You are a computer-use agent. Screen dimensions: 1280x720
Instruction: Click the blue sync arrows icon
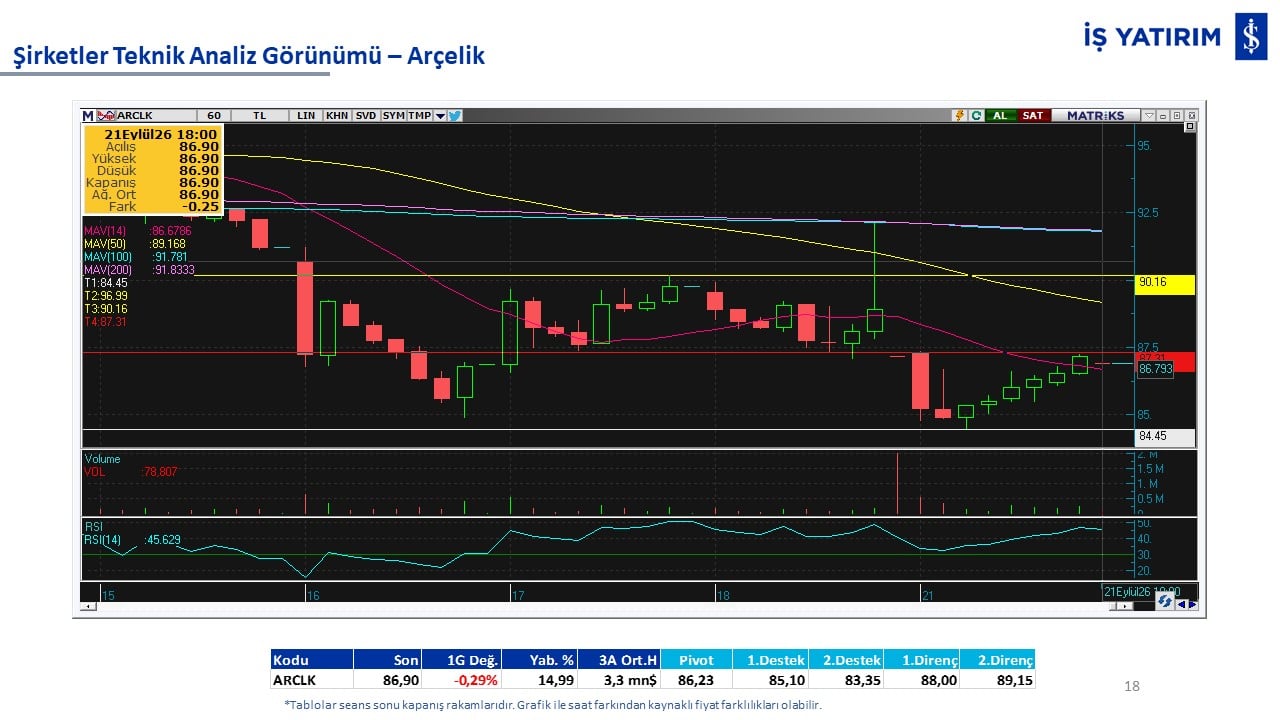click(x=1165, y=600)
